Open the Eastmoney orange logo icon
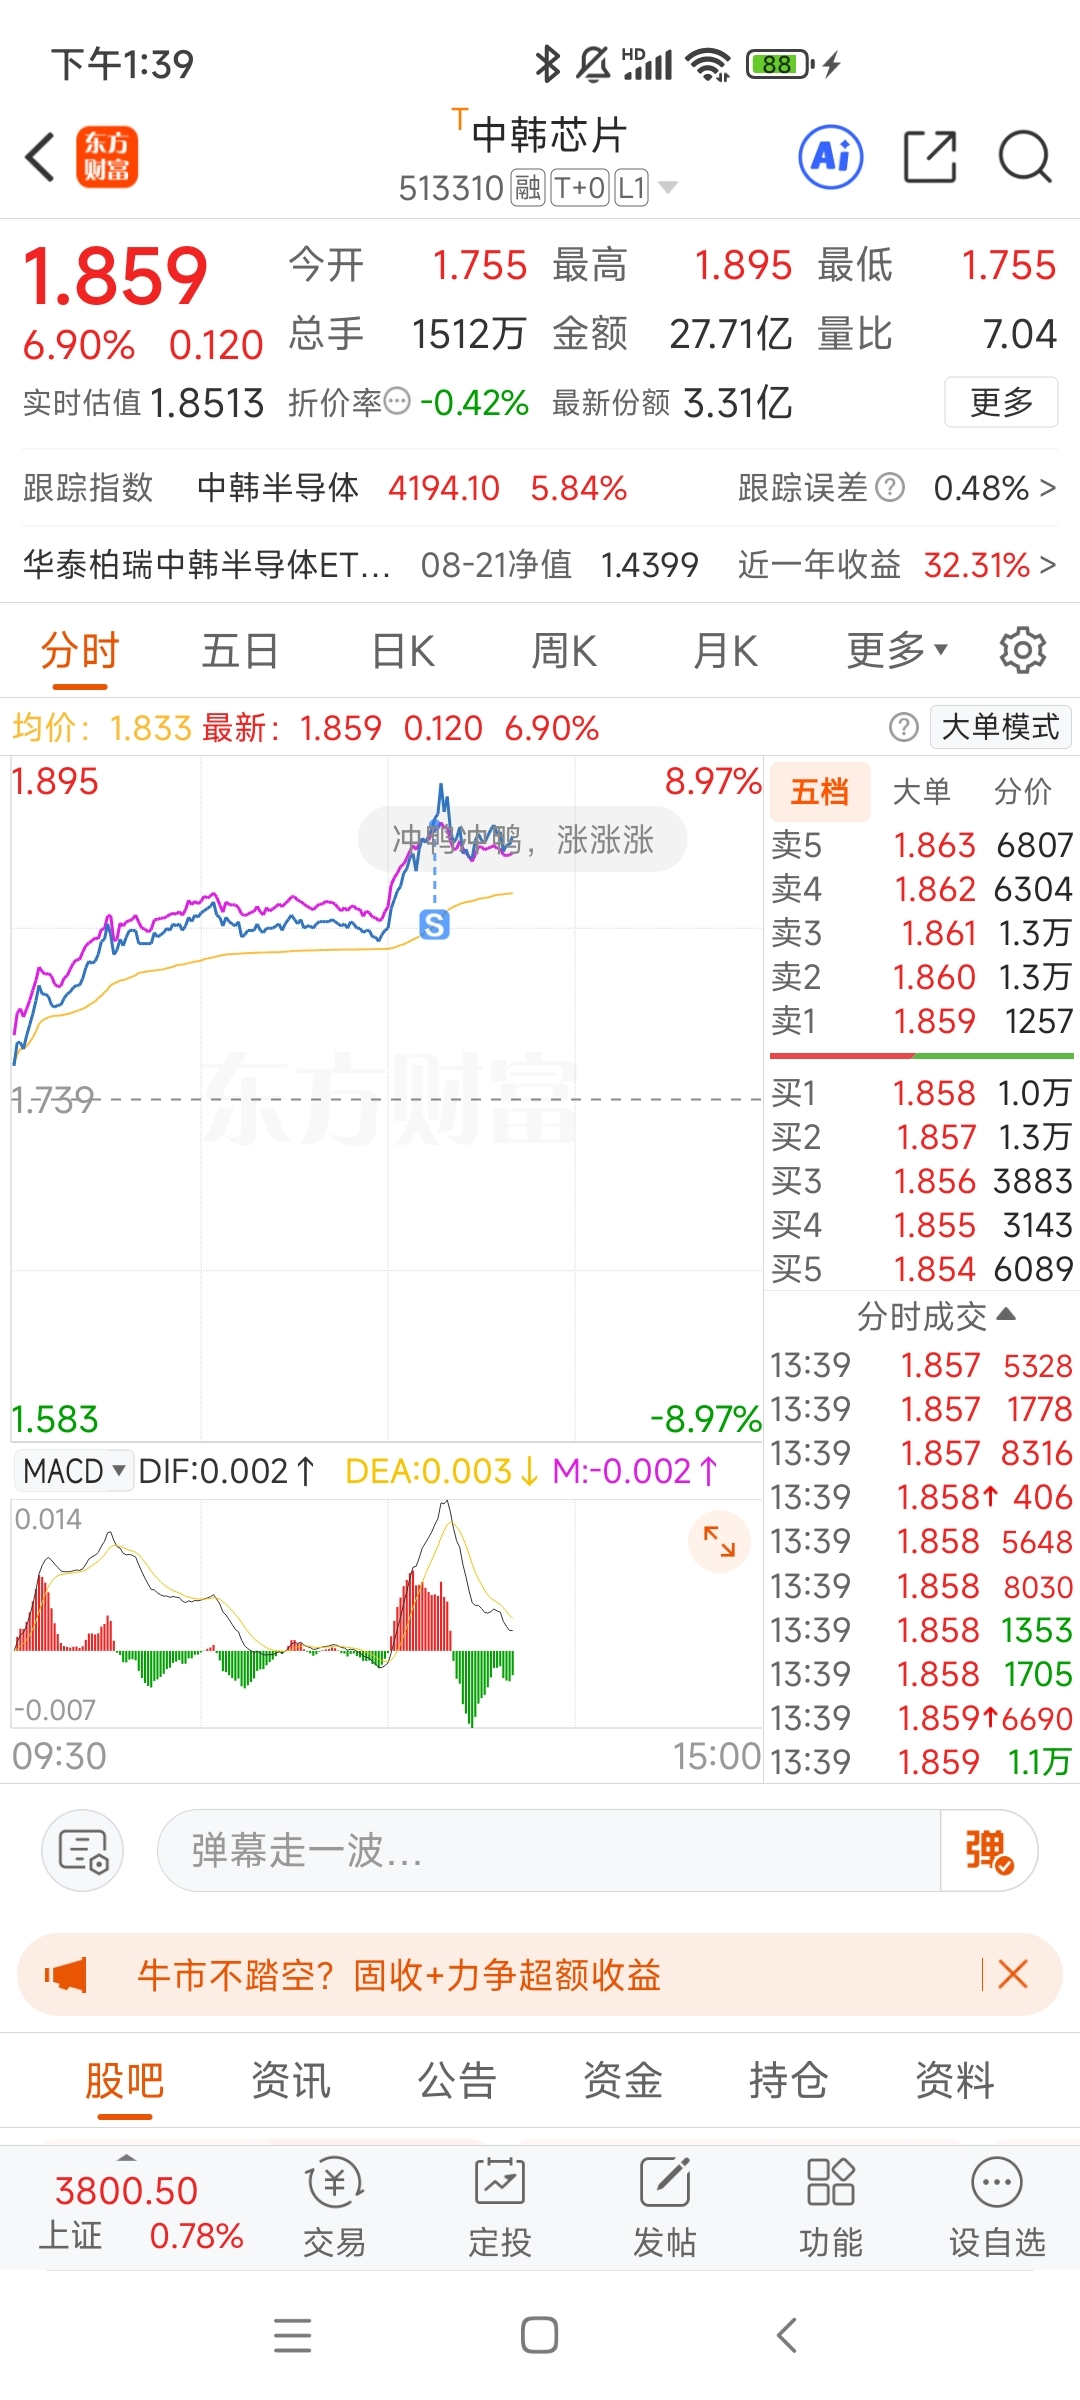The width and height of the screenshot is (1080, 2400). tap(107, 157)
